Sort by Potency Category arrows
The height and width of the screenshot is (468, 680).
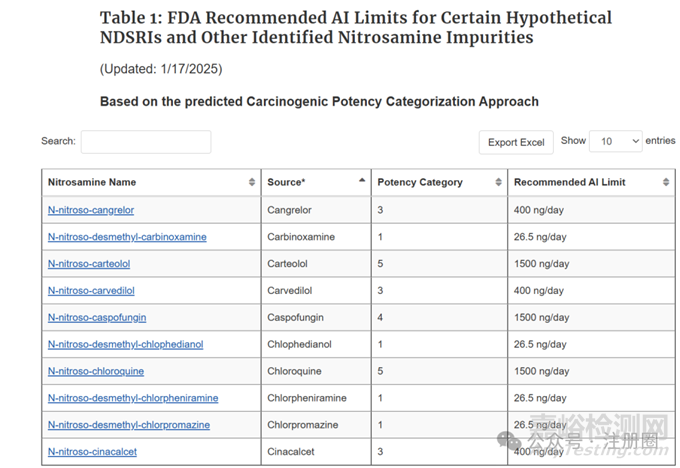point(498,183)
